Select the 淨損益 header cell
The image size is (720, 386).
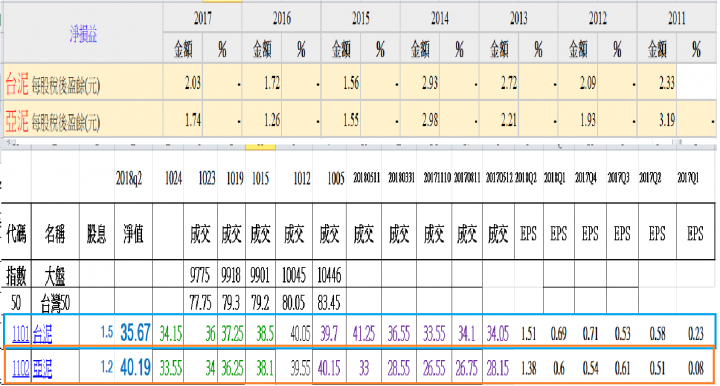click(x=83, y=34)
